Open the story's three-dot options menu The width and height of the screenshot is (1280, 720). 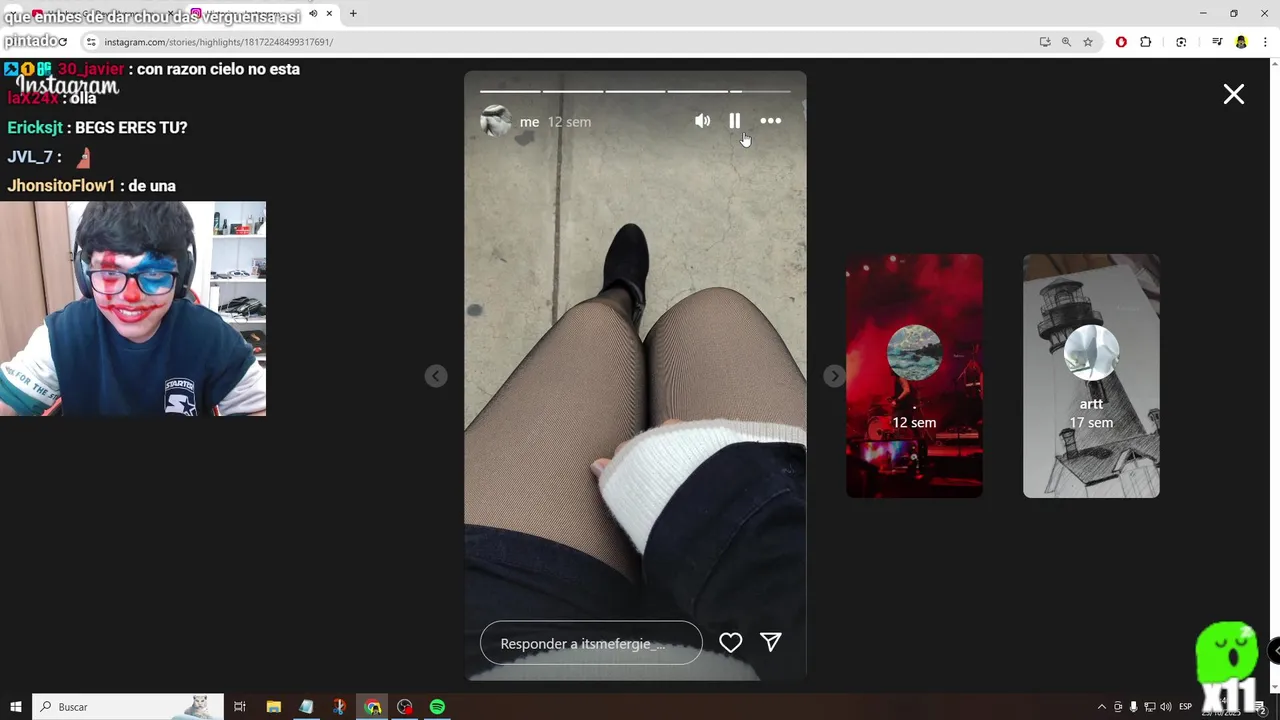tap(770, 121)
